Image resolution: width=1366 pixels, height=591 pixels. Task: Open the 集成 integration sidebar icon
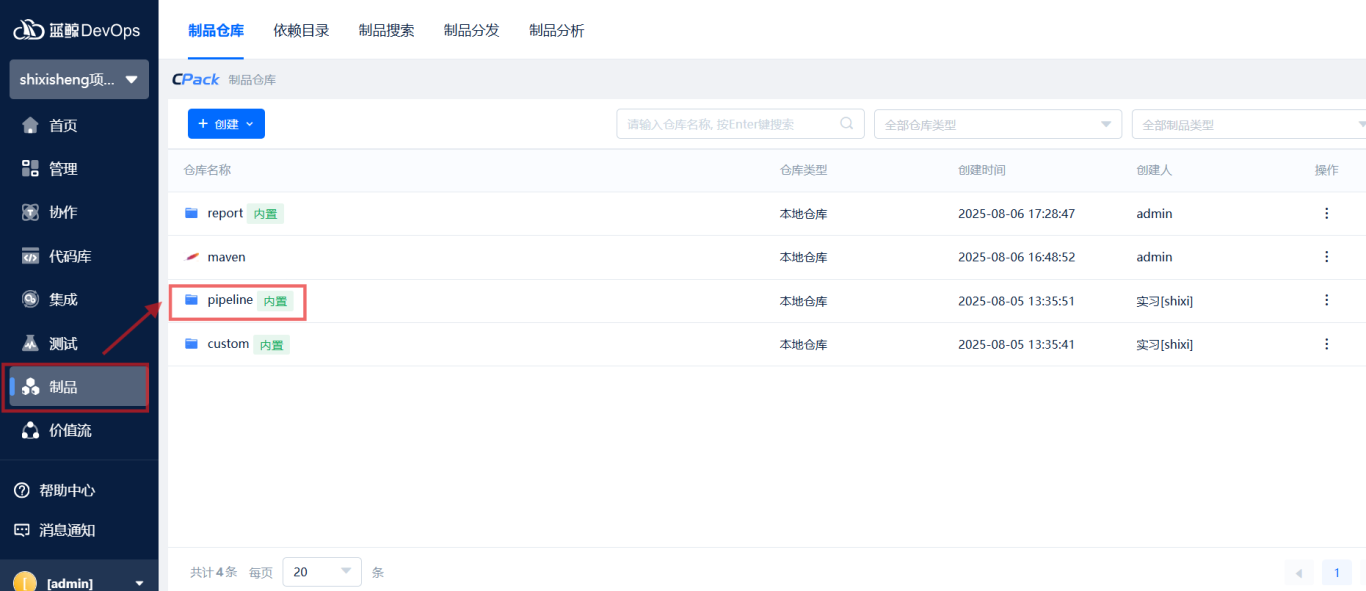pos(30,299)
